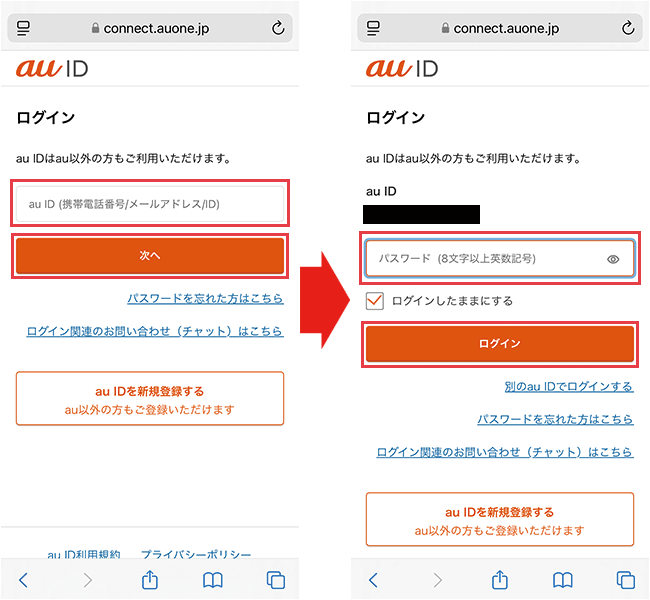Tap the reader view icon on right screen
Screen dimensions: 650x600
point(373,28)
